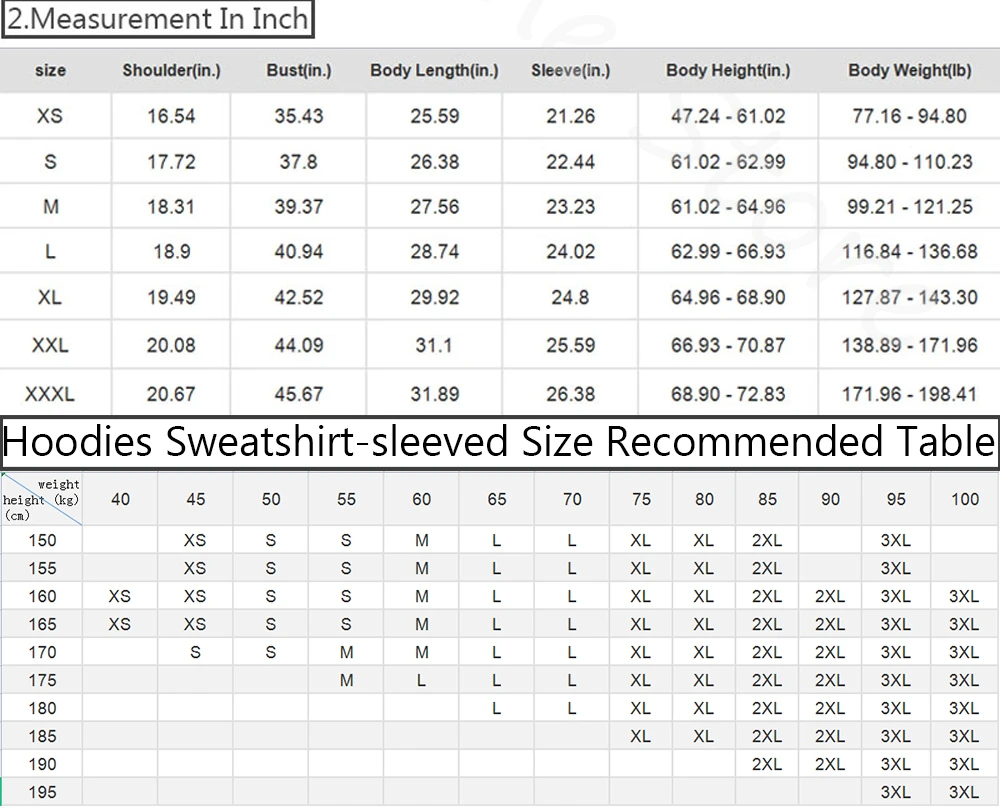Click body height range 66.93 - 70.87
Viewport: 1000px width, 809px height.
click(x=728, y=345)
